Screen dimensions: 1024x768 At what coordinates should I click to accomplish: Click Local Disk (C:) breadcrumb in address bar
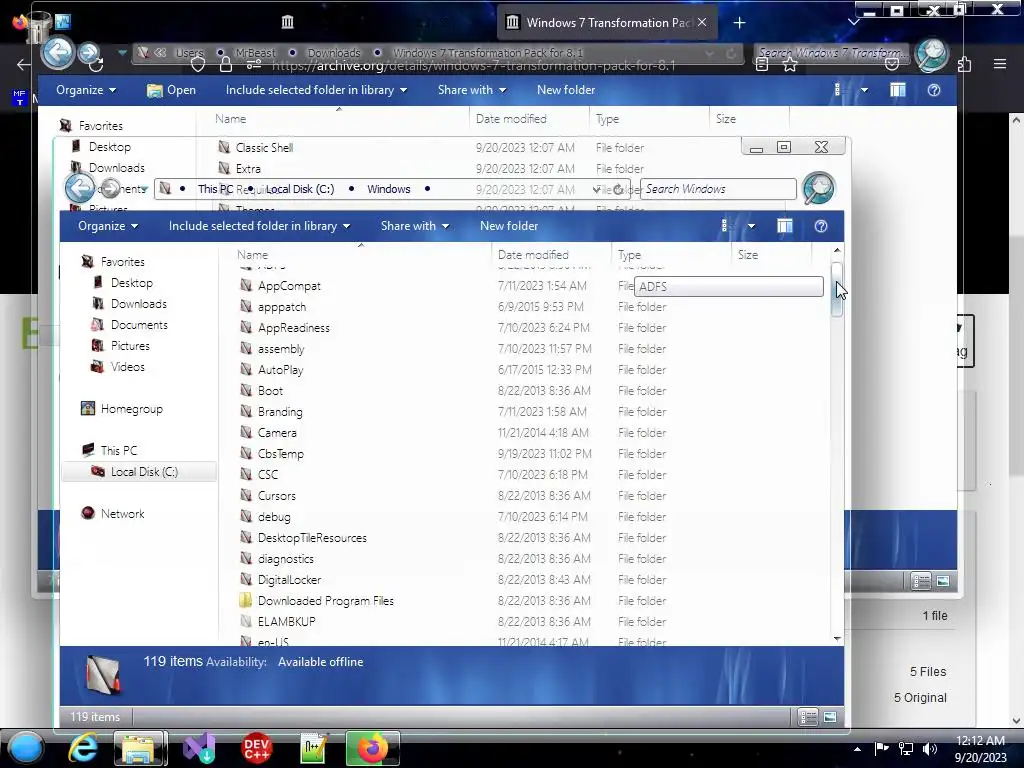click(300, 189)
